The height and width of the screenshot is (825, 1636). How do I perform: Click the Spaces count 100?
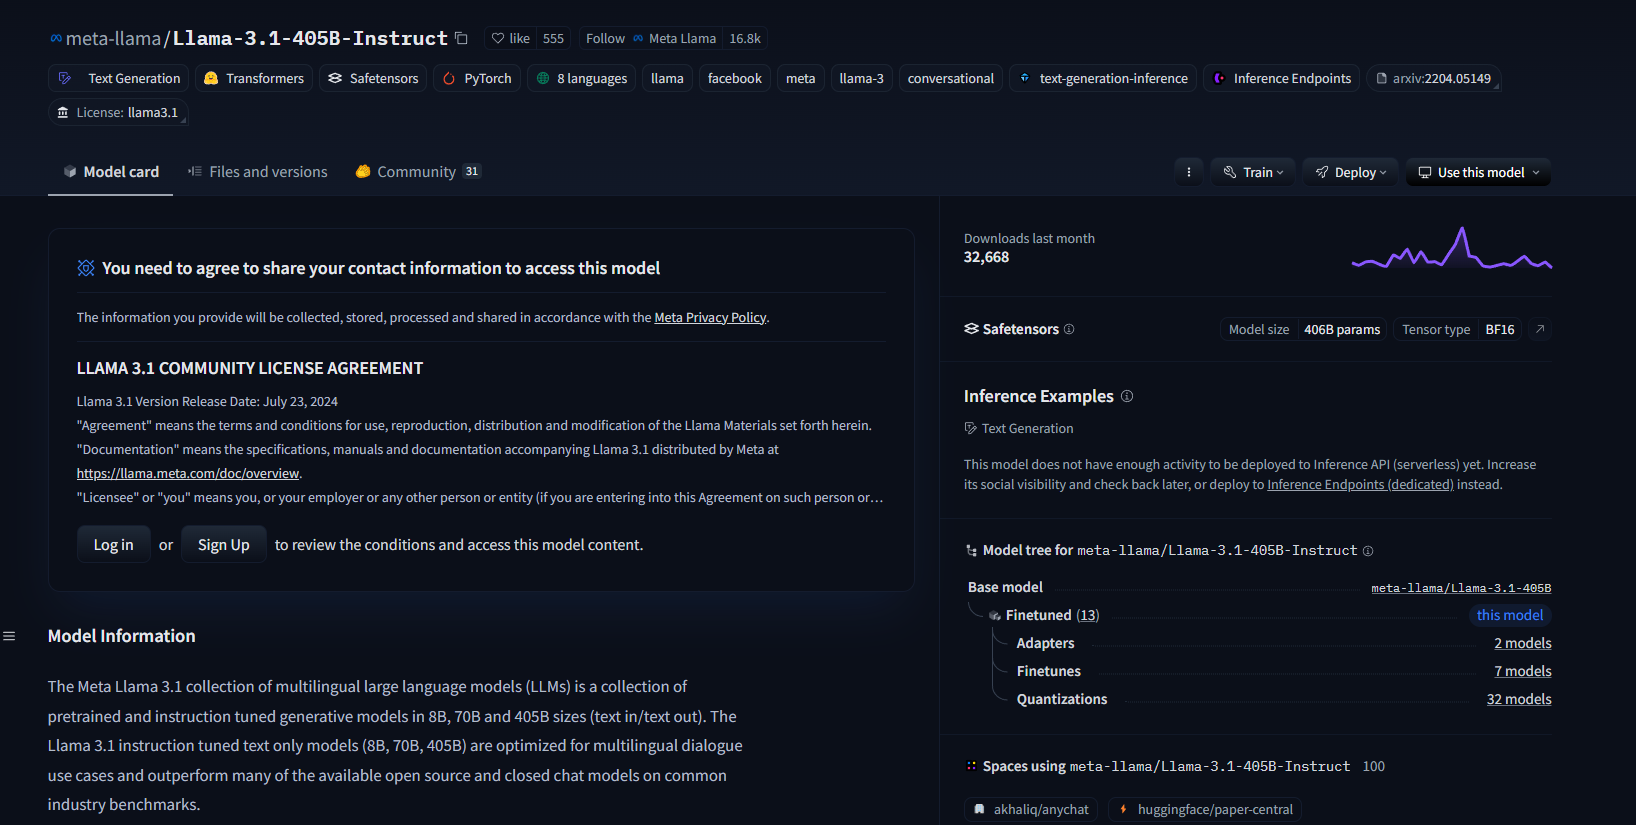point(1373,766)
